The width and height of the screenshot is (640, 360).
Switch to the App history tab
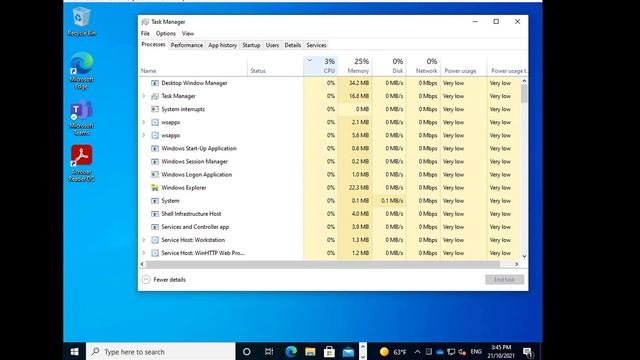pyautogui.click(x=222, y=45)
